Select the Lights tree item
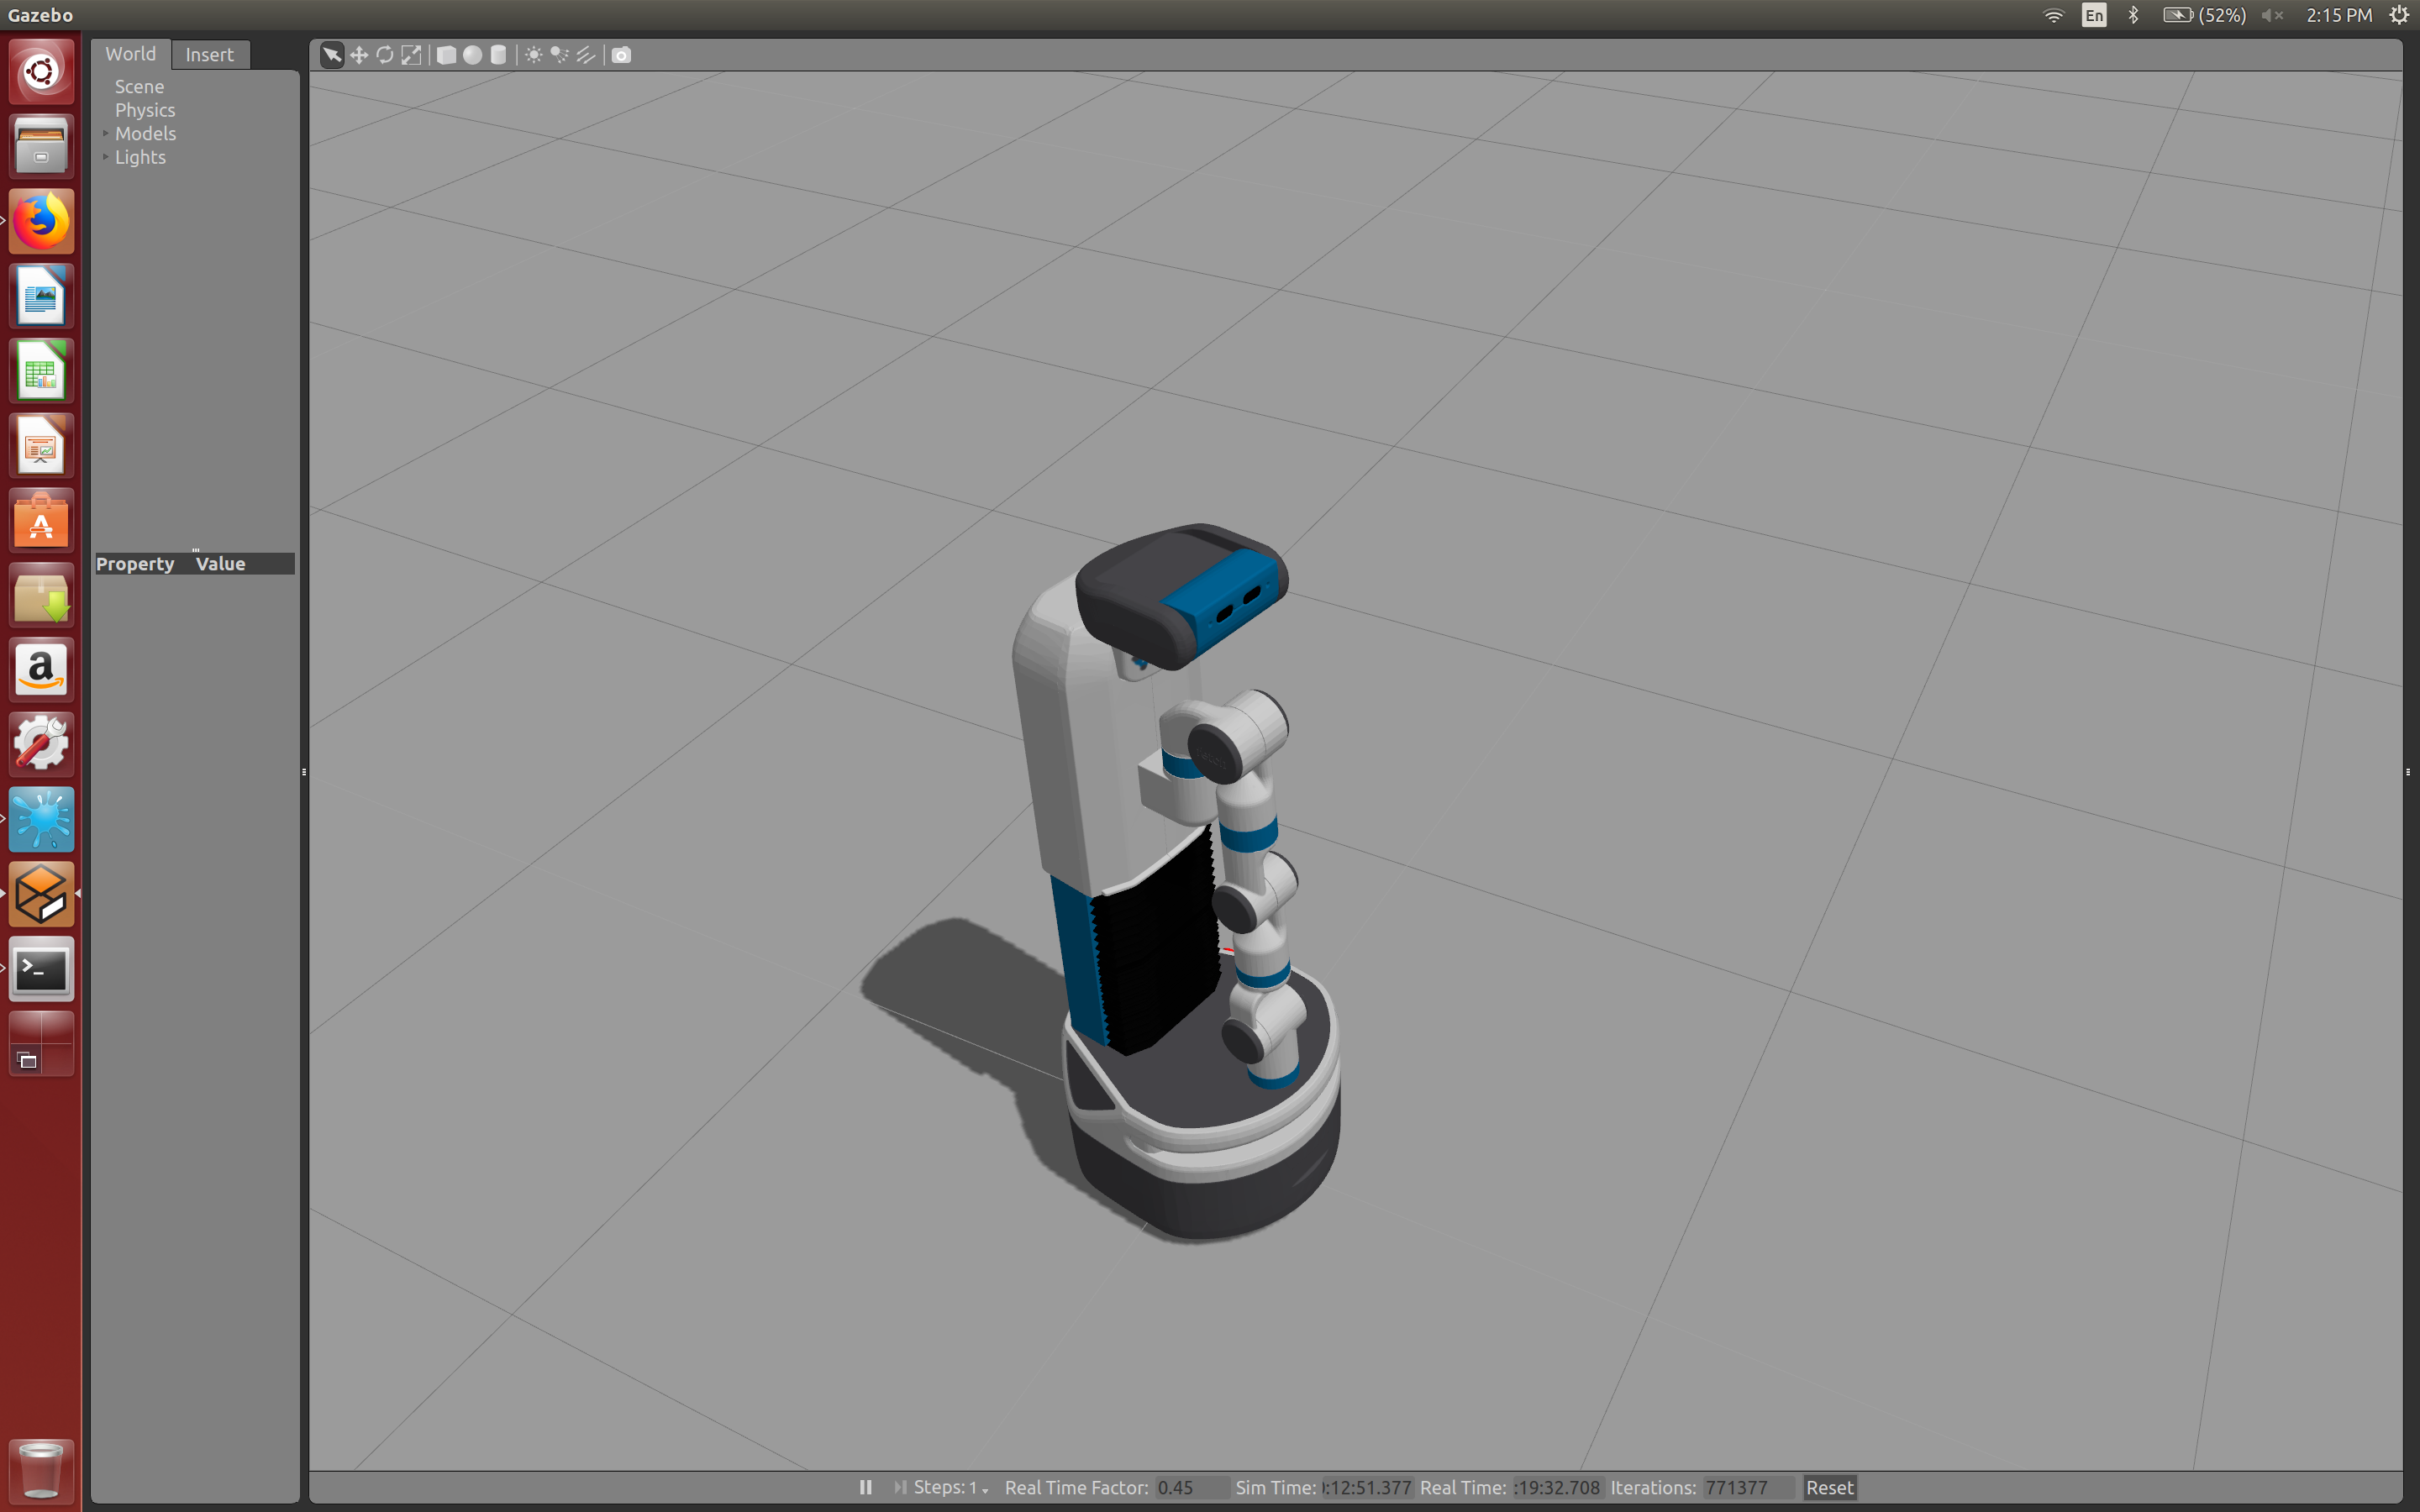The width and height of the screenshot is (2420, 1512). [x=140, y=157]
